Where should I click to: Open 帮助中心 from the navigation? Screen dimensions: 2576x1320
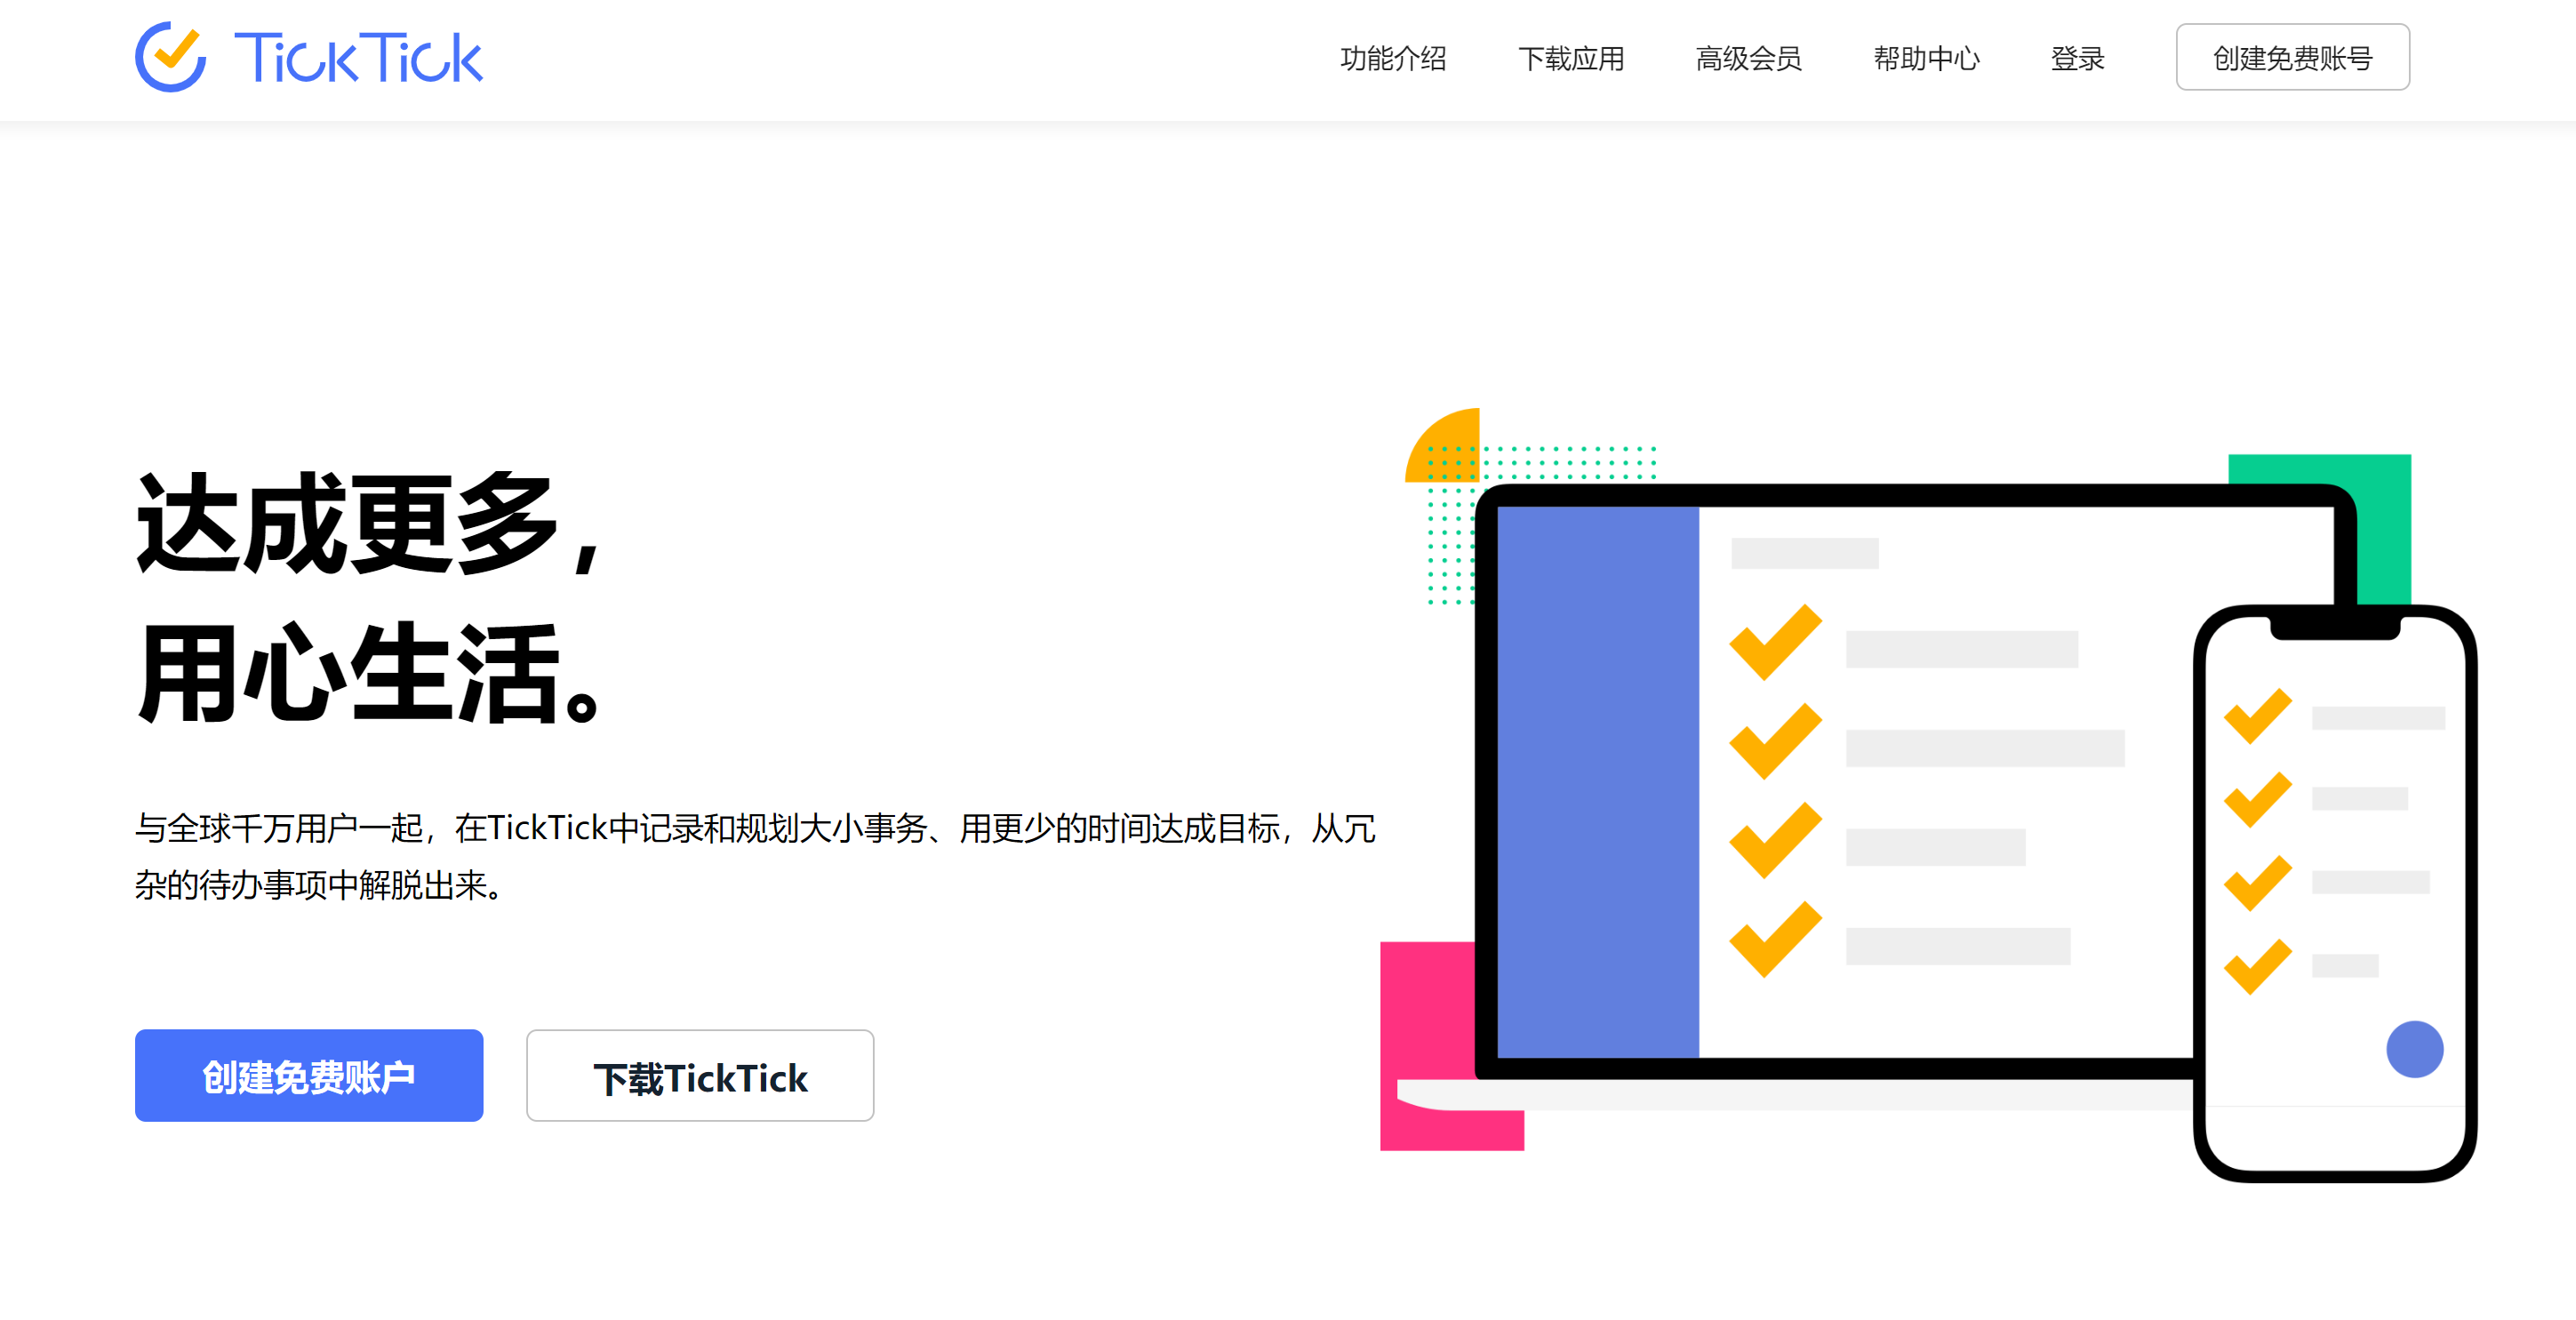pyautogui.click(x=1926, y=58)
